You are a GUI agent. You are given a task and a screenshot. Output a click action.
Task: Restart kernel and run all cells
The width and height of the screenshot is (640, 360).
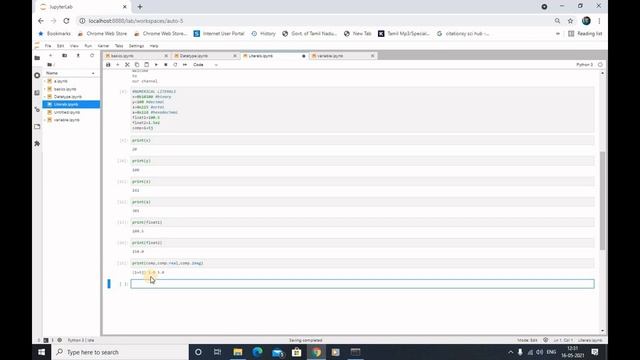tap(185, 65)
